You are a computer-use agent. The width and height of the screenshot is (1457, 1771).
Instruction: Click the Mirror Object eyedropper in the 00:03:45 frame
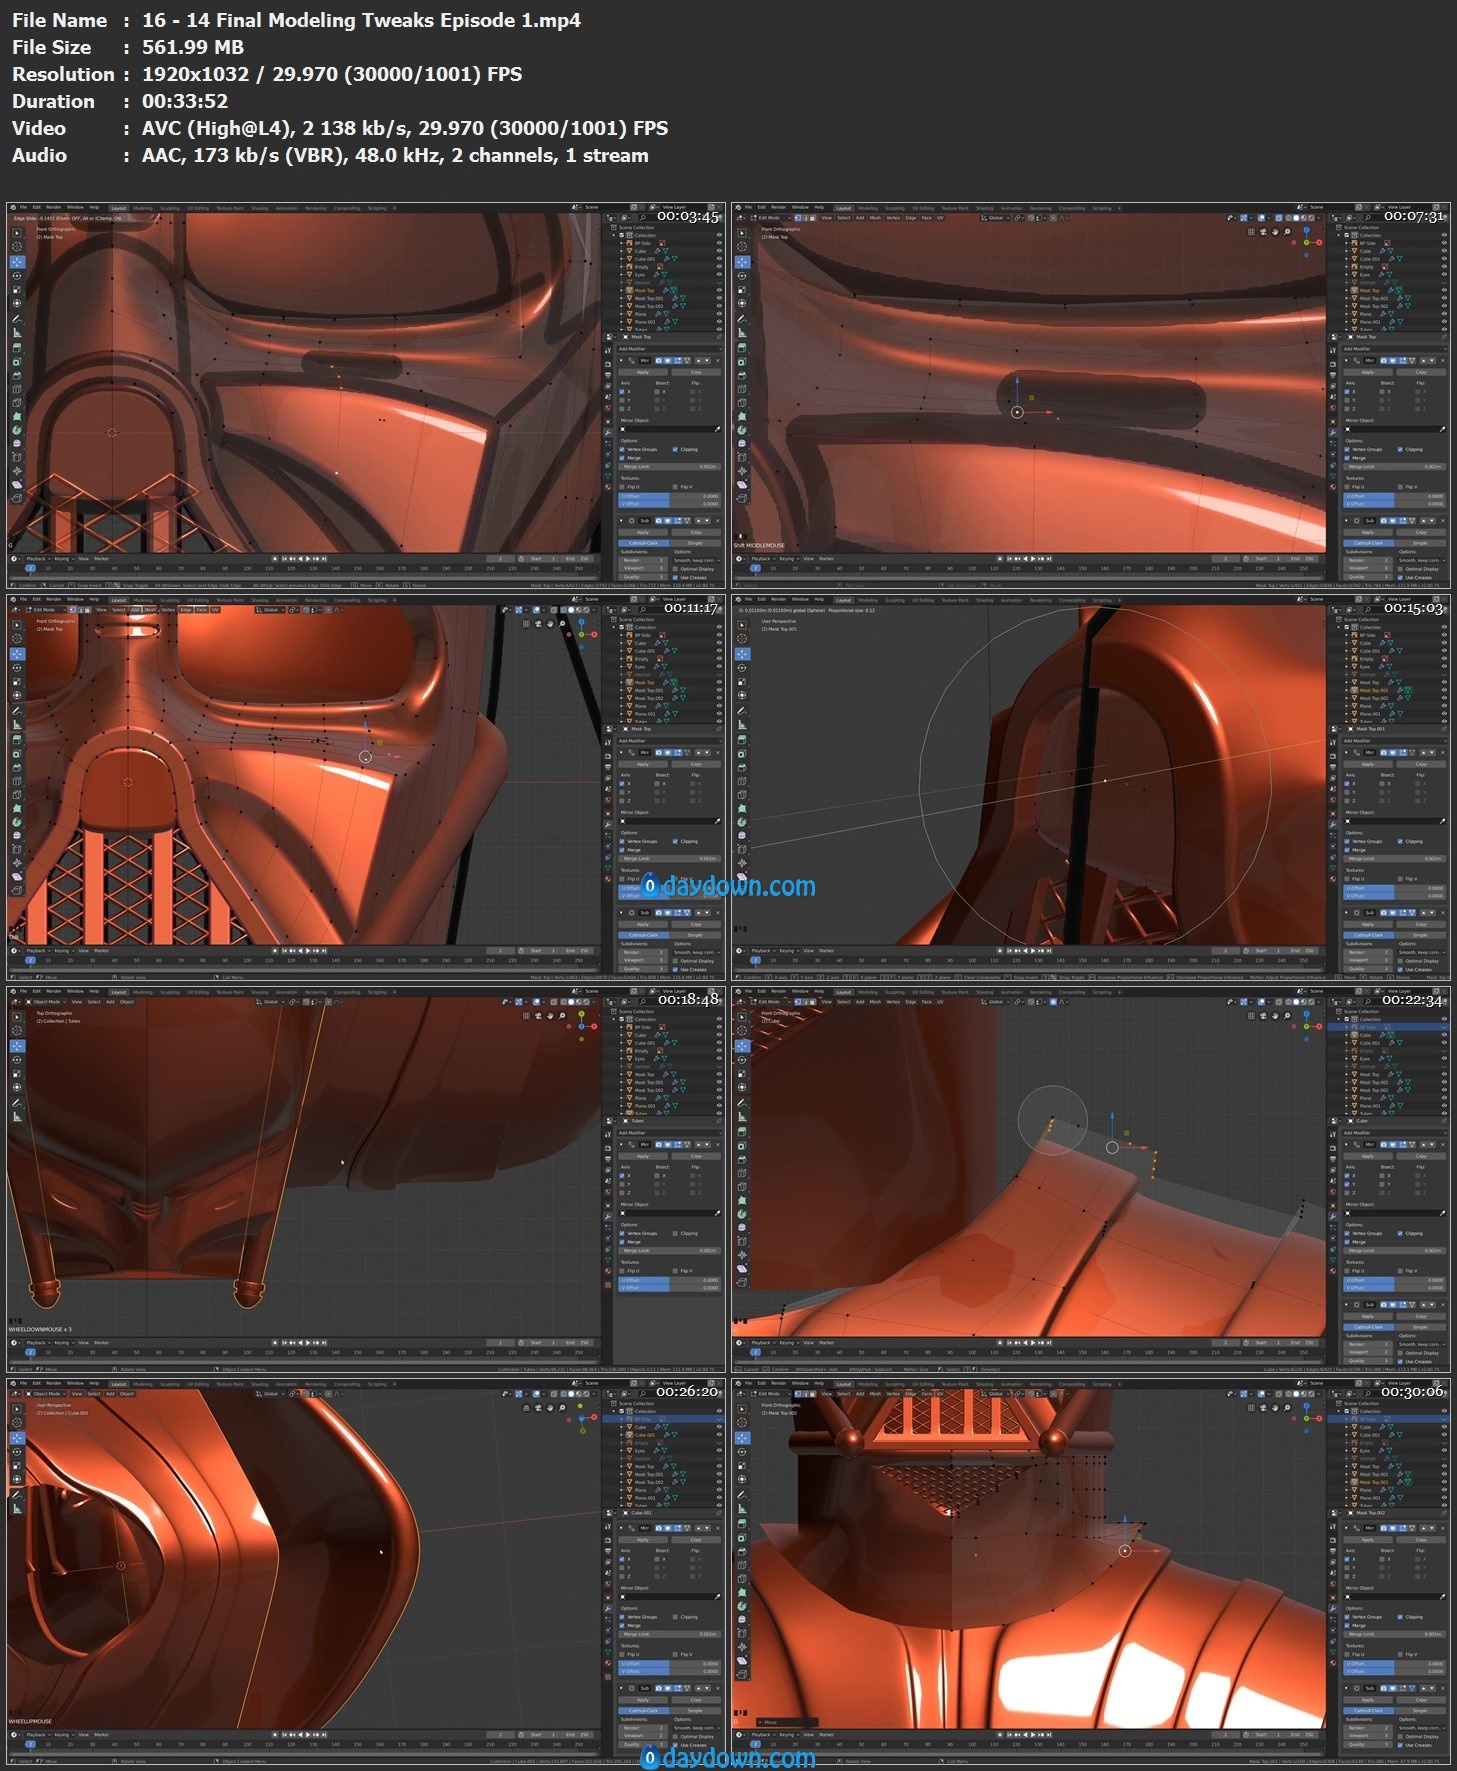coord(717,429)
